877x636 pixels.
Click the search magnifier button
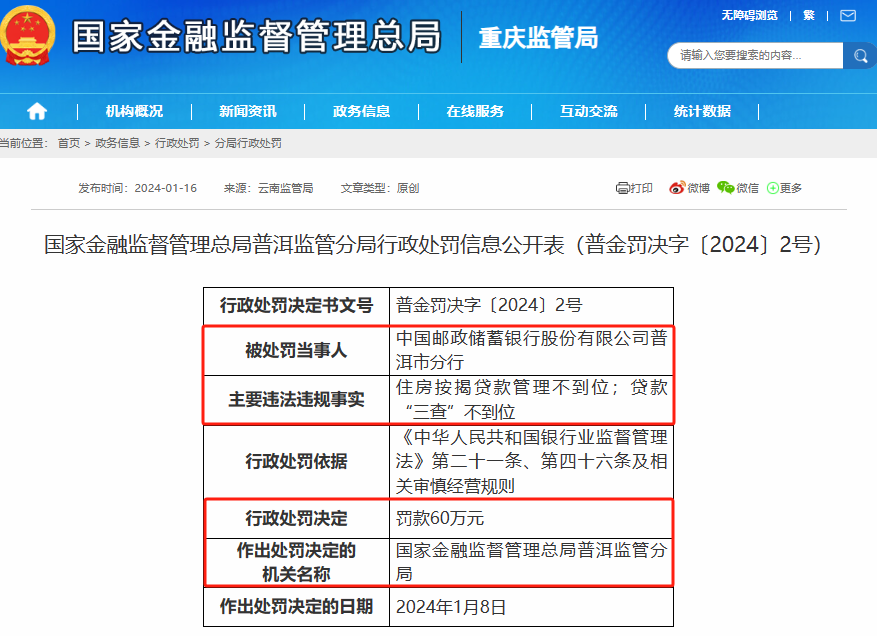coord(860,55)
